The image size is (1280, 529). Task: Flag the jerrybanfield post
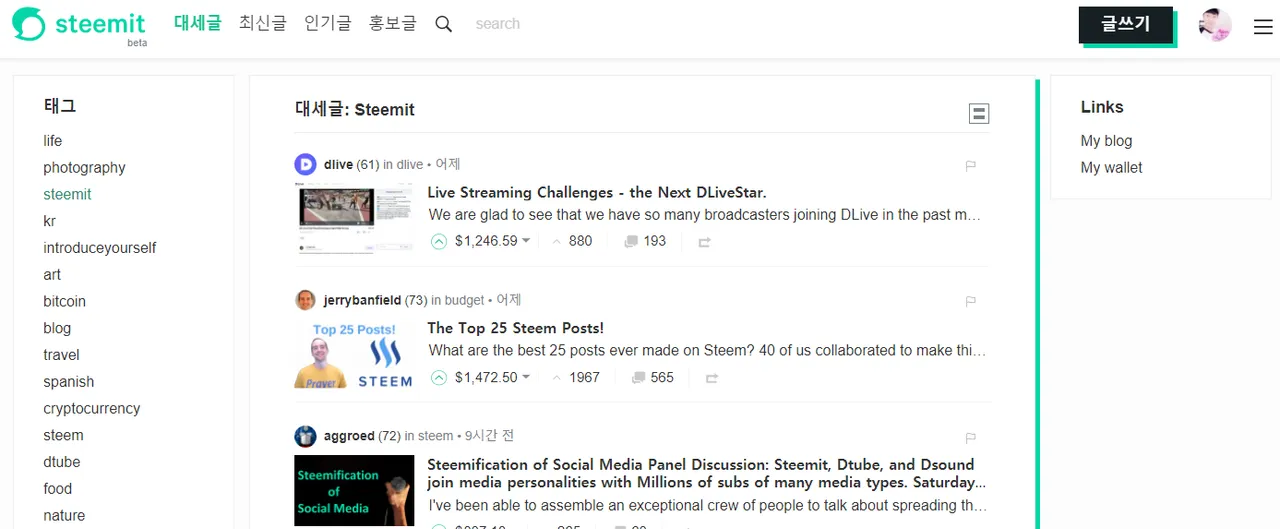pyautogui.click(x=970, y=301)
